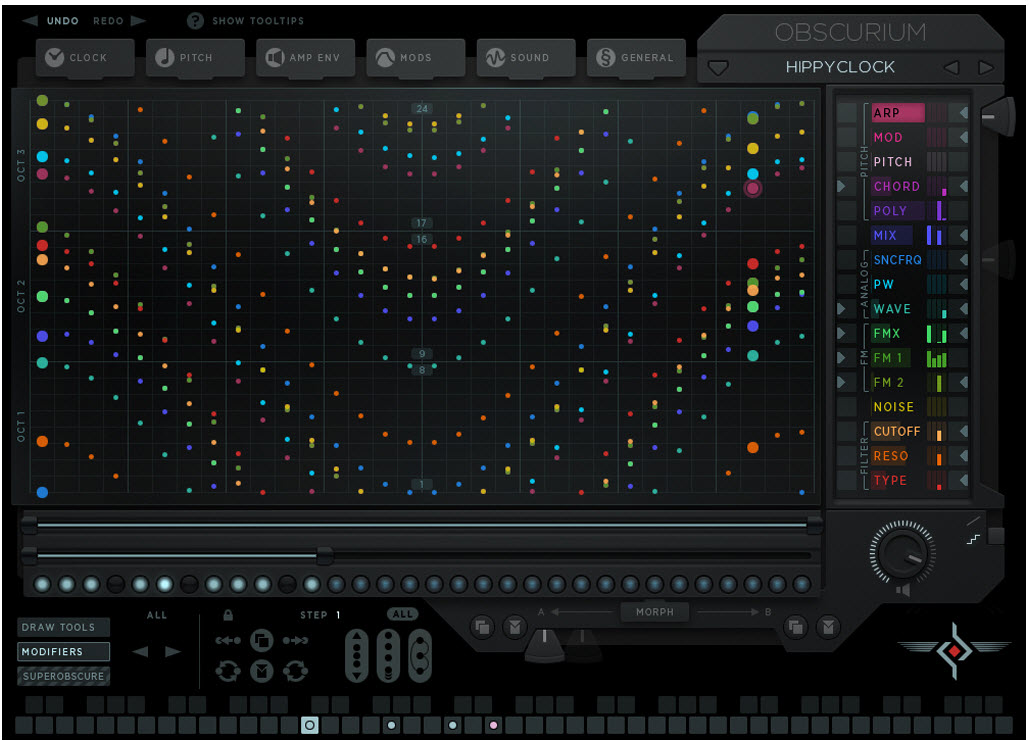Toggle the square box left of CUTOFF
The height and width of the screenshot is (741, 1029).
coord(847,431)
